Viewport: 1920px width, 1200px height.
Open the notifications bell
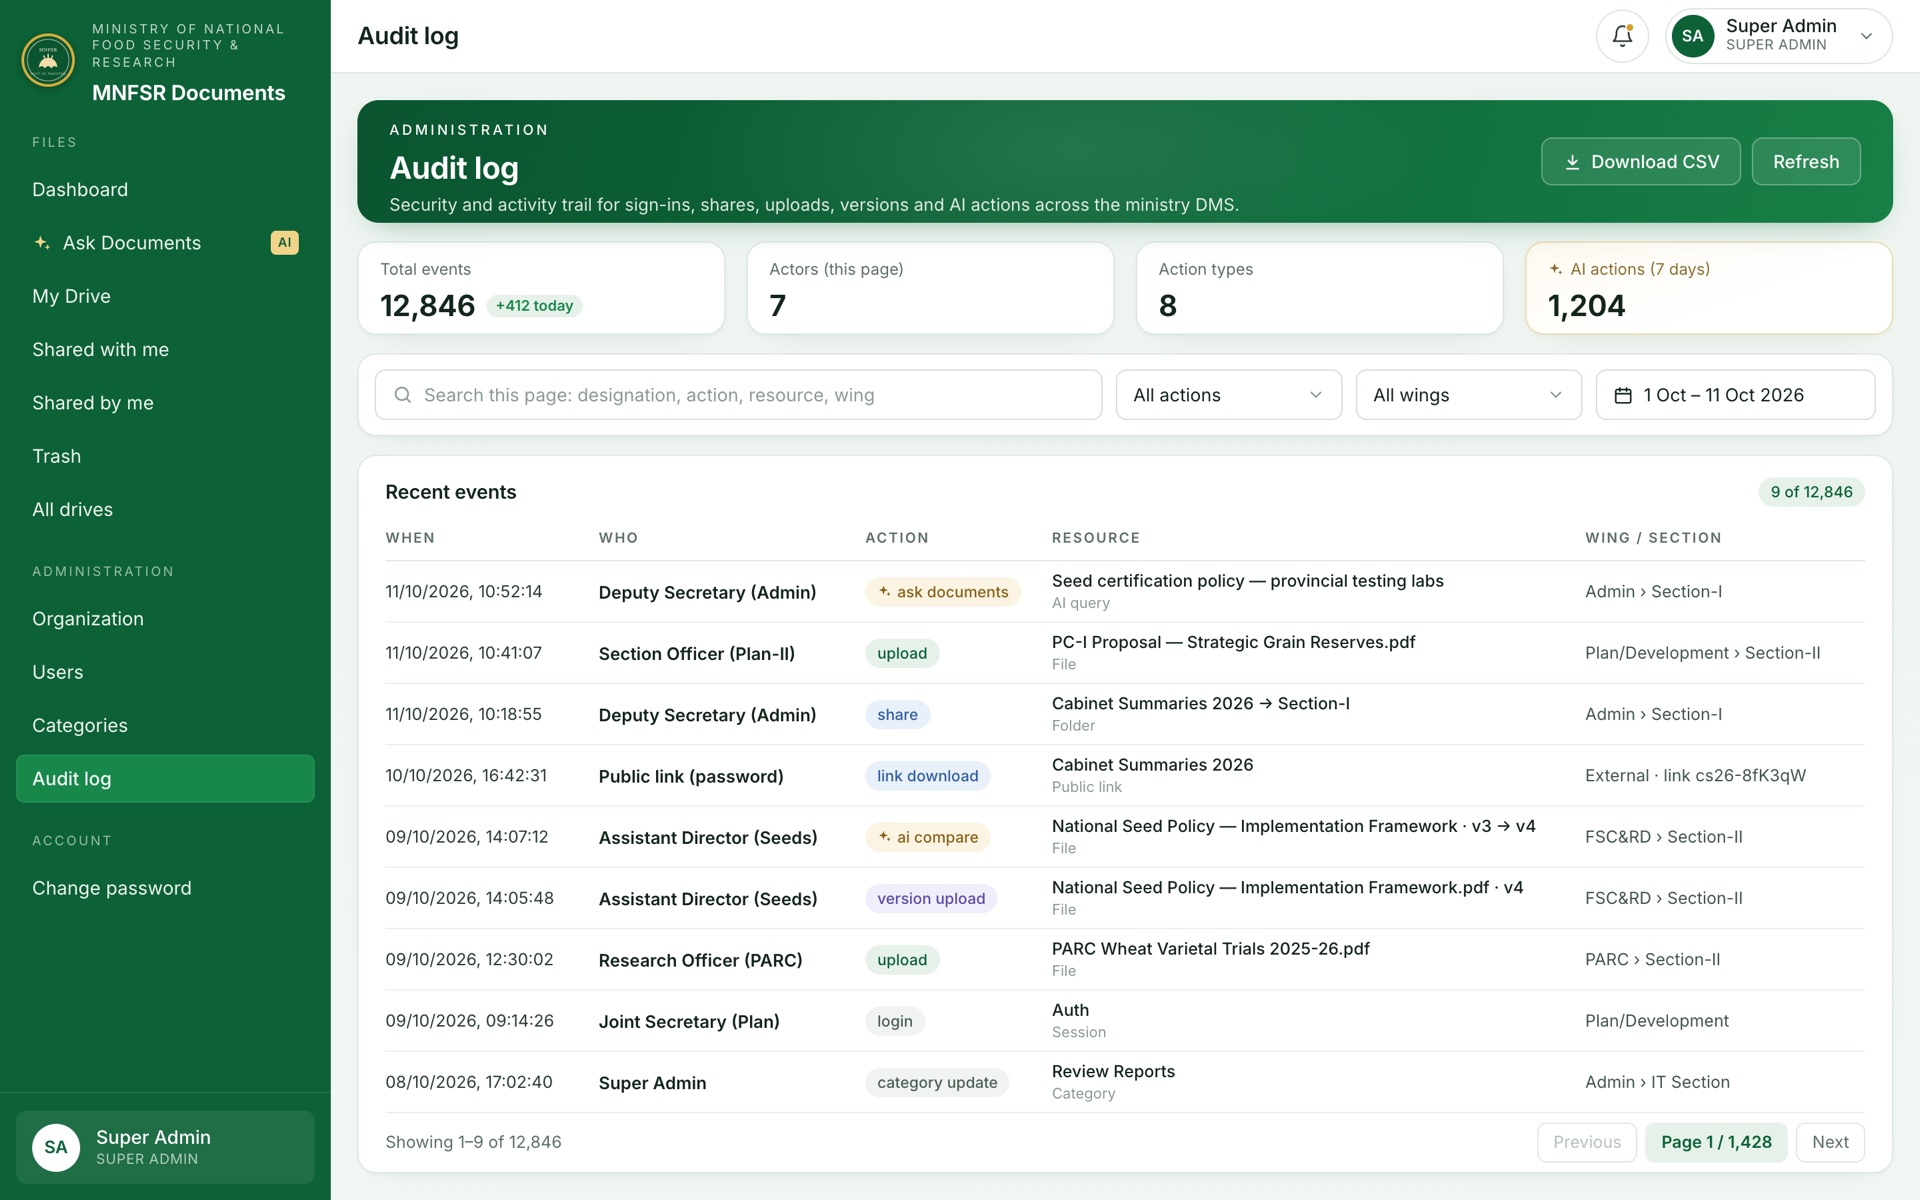coord(1622,36)
